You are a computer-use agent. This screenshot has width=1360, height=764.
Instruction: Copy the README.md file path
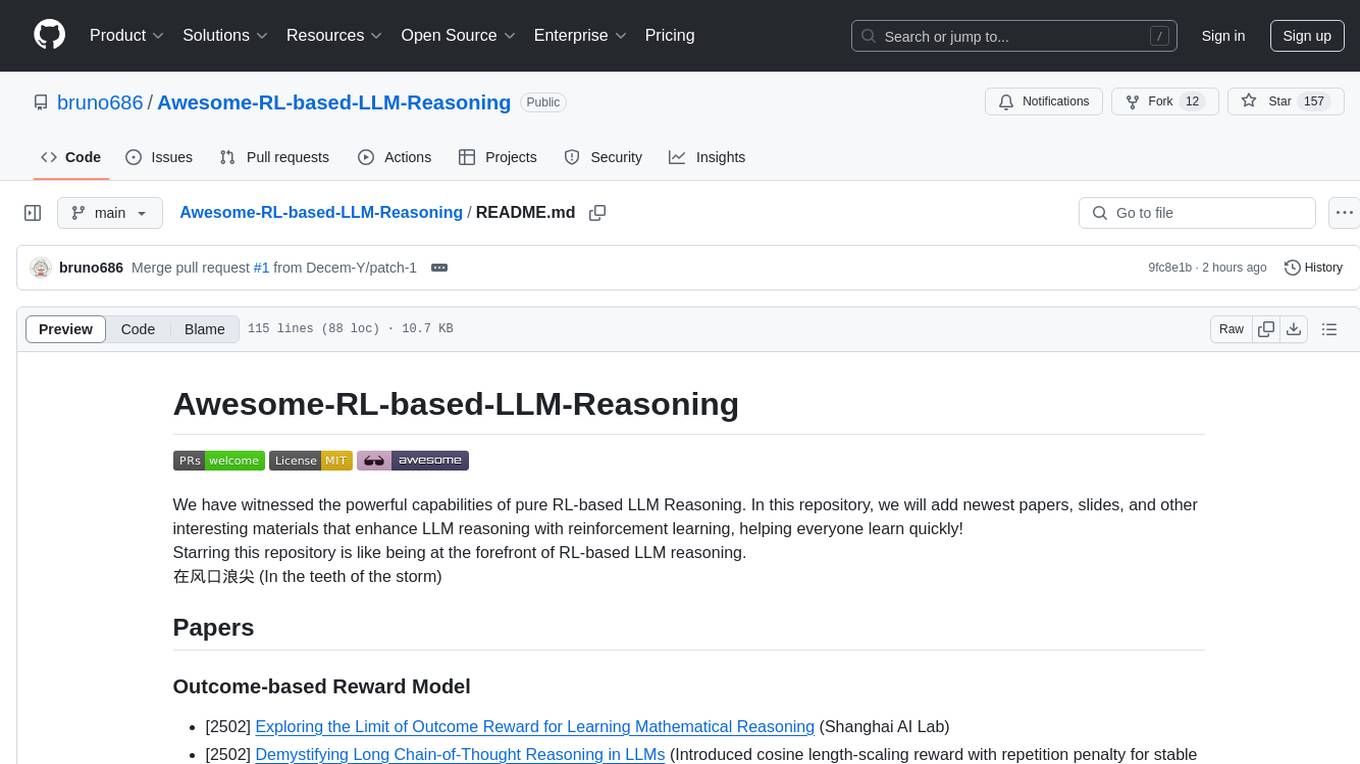pyautogui.click(x=598, y=213)
